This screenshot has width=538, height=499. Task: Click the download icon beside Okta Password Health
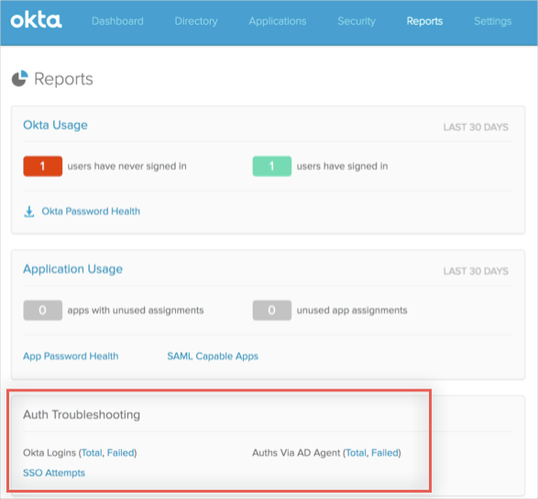[29, 211]
